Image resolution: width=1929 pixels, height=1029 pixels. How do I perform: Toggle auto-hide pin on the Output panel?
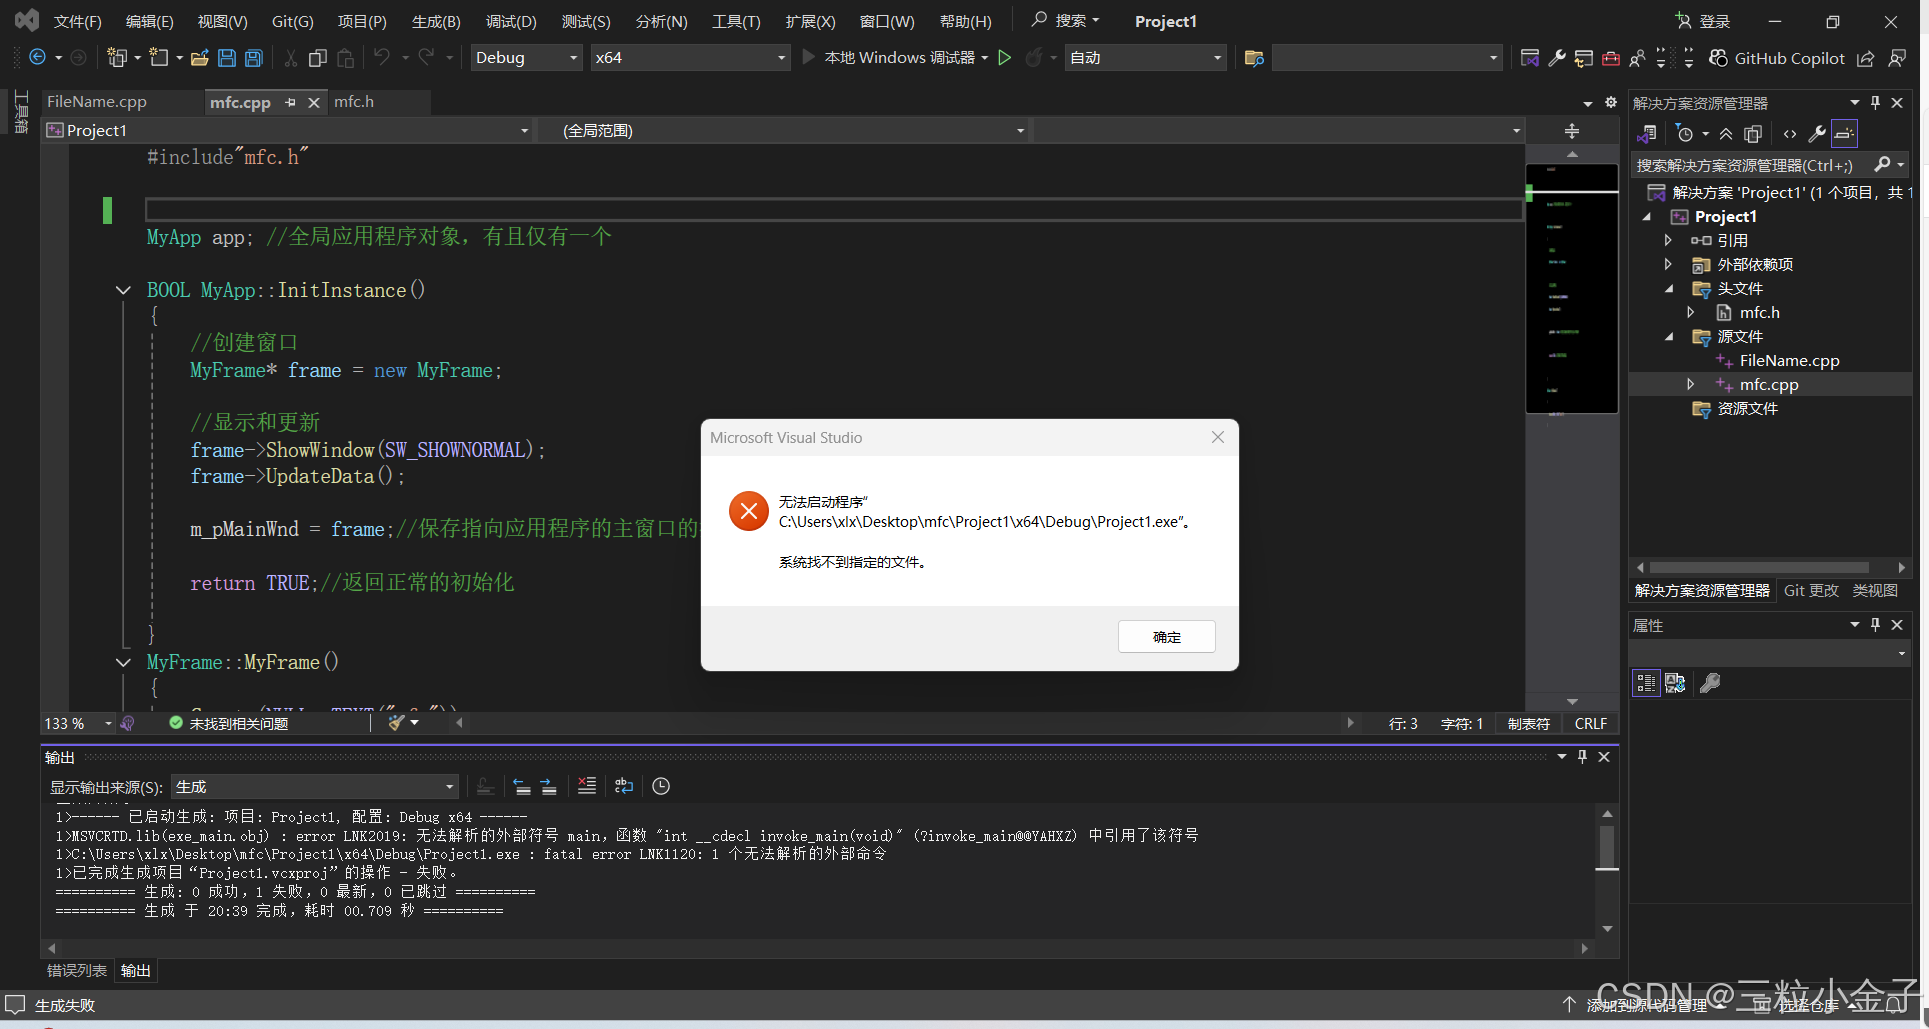pos(1582,757)
